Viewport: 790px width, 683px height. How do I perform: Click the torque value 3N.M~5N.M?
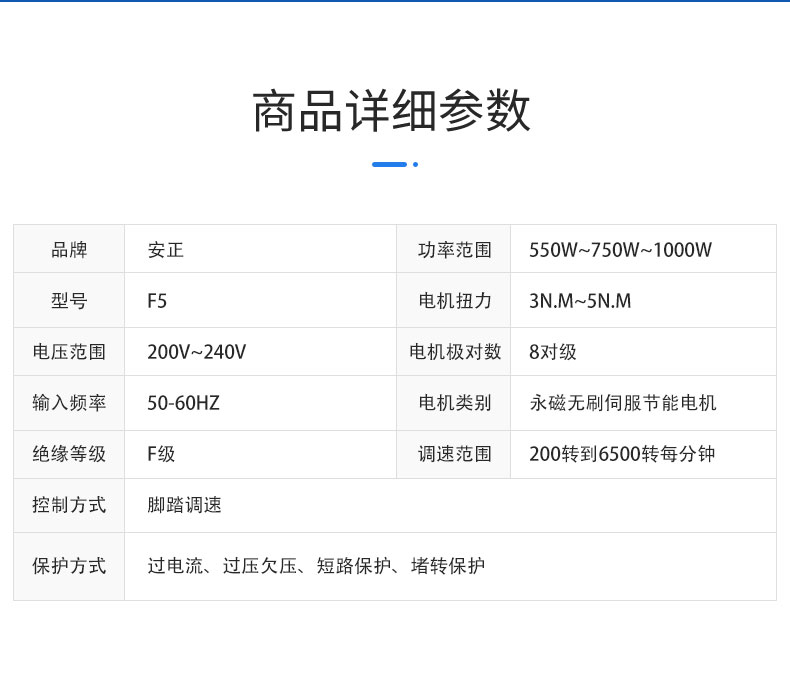point(580,301)
